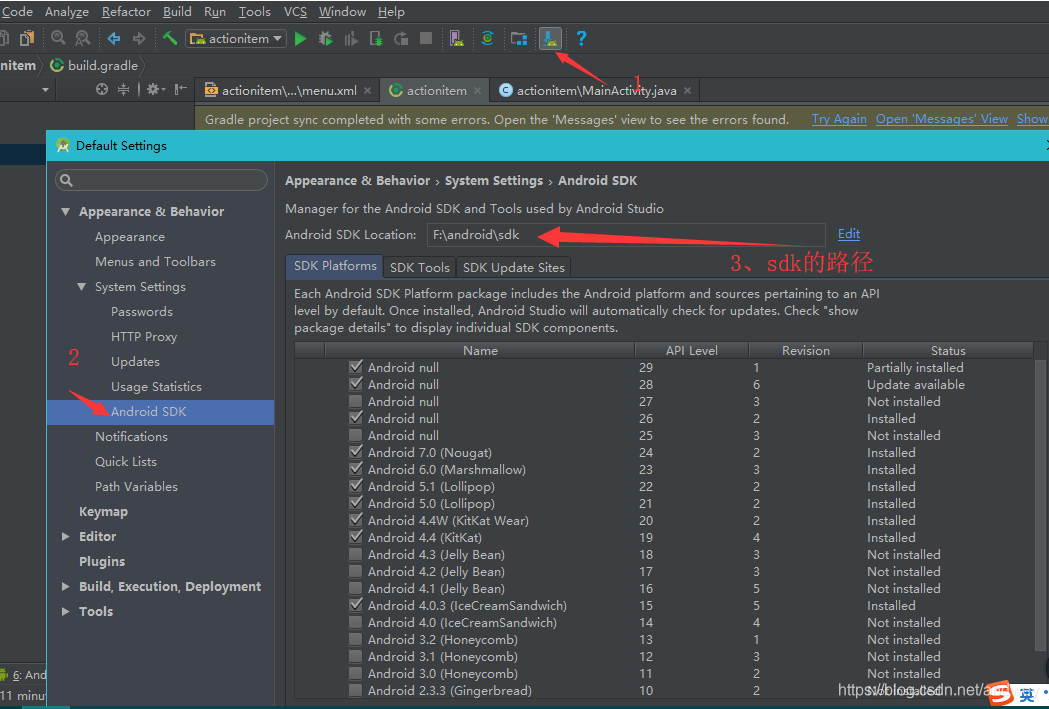Select Notifications in the settings tree
Viewport: 1049px width, 709px height.
pyautogui.click(x=131, y=437)
